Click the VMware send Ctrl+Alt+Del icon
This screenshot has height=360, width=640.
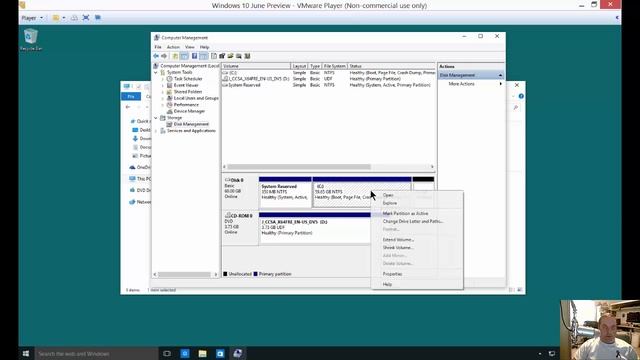click(x=74, y=18)
